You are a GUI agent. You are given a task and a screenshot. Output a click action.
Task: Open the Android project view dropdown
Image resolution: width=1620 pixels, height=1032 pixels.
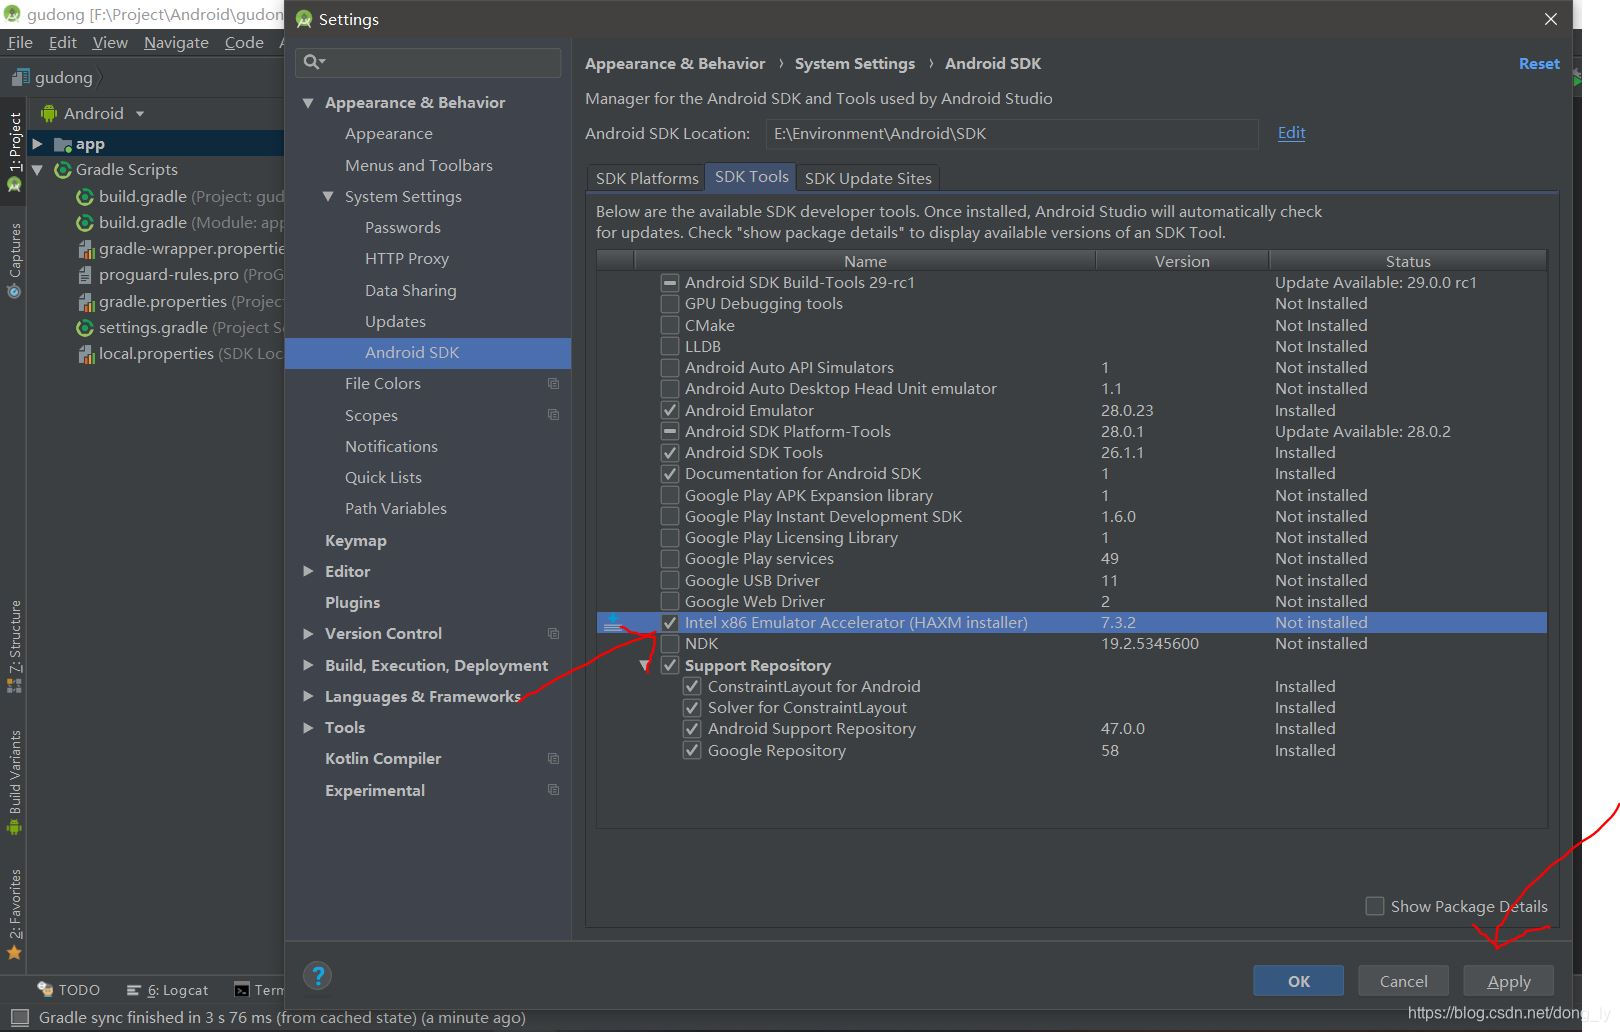pos(140,114)
